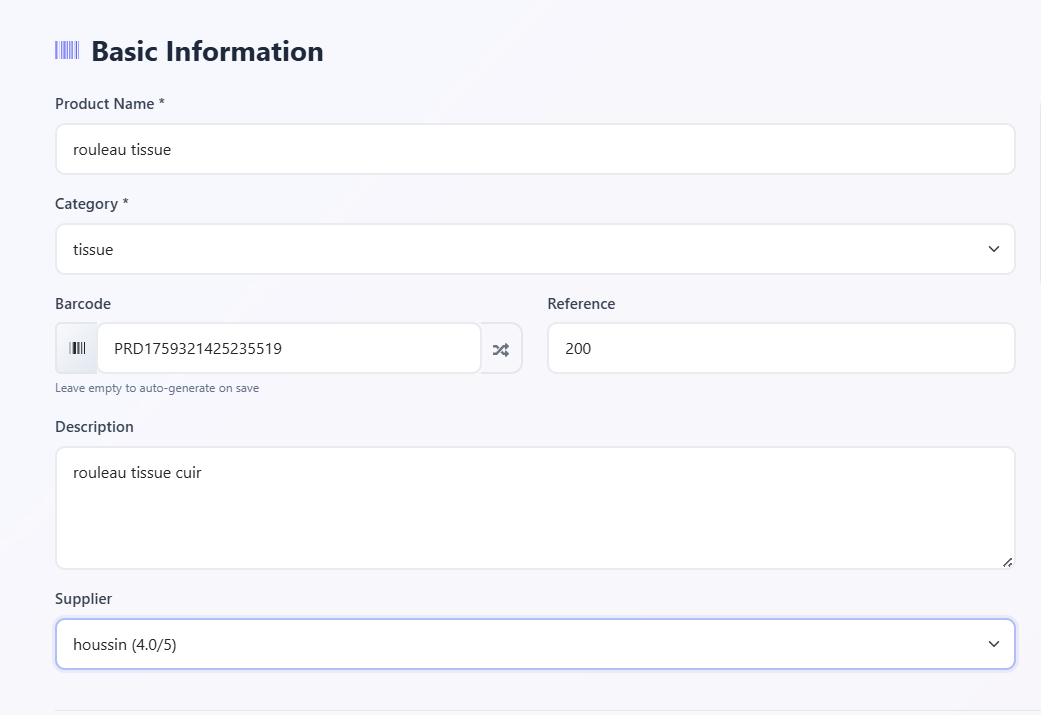The height and width of the screenshot is (715, 1041).
Task: Click the Reference label
Action: pyautogui.click(x=582, y=304)
